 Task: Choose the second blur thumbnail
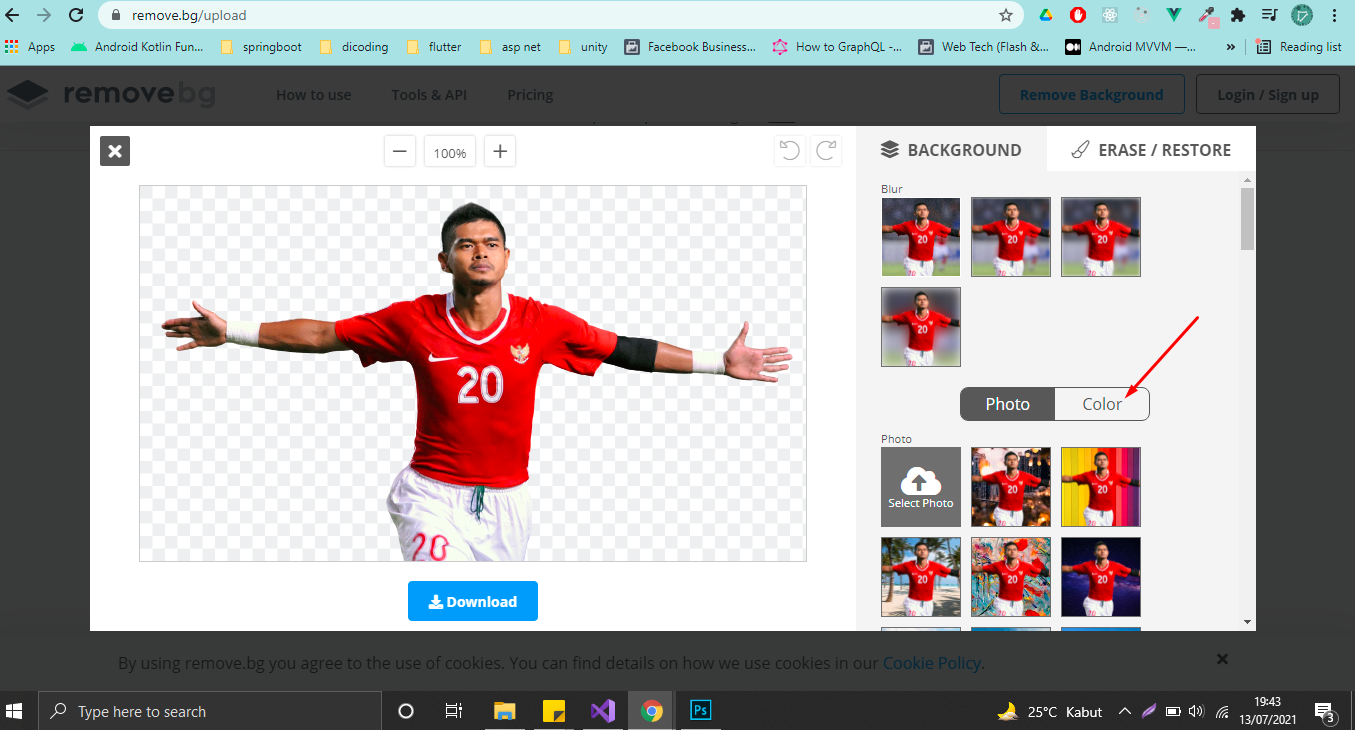tap(1011, 237)
